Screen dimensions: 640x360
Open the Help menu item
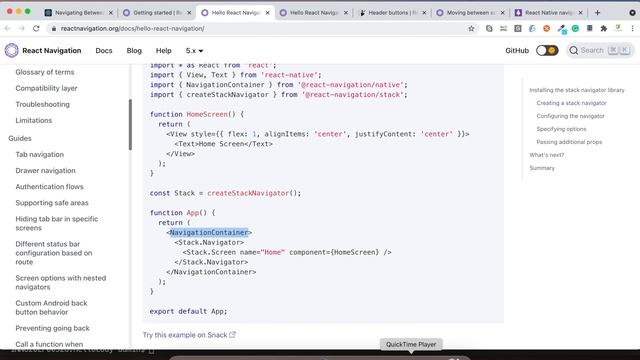click(x=163, y=51)
